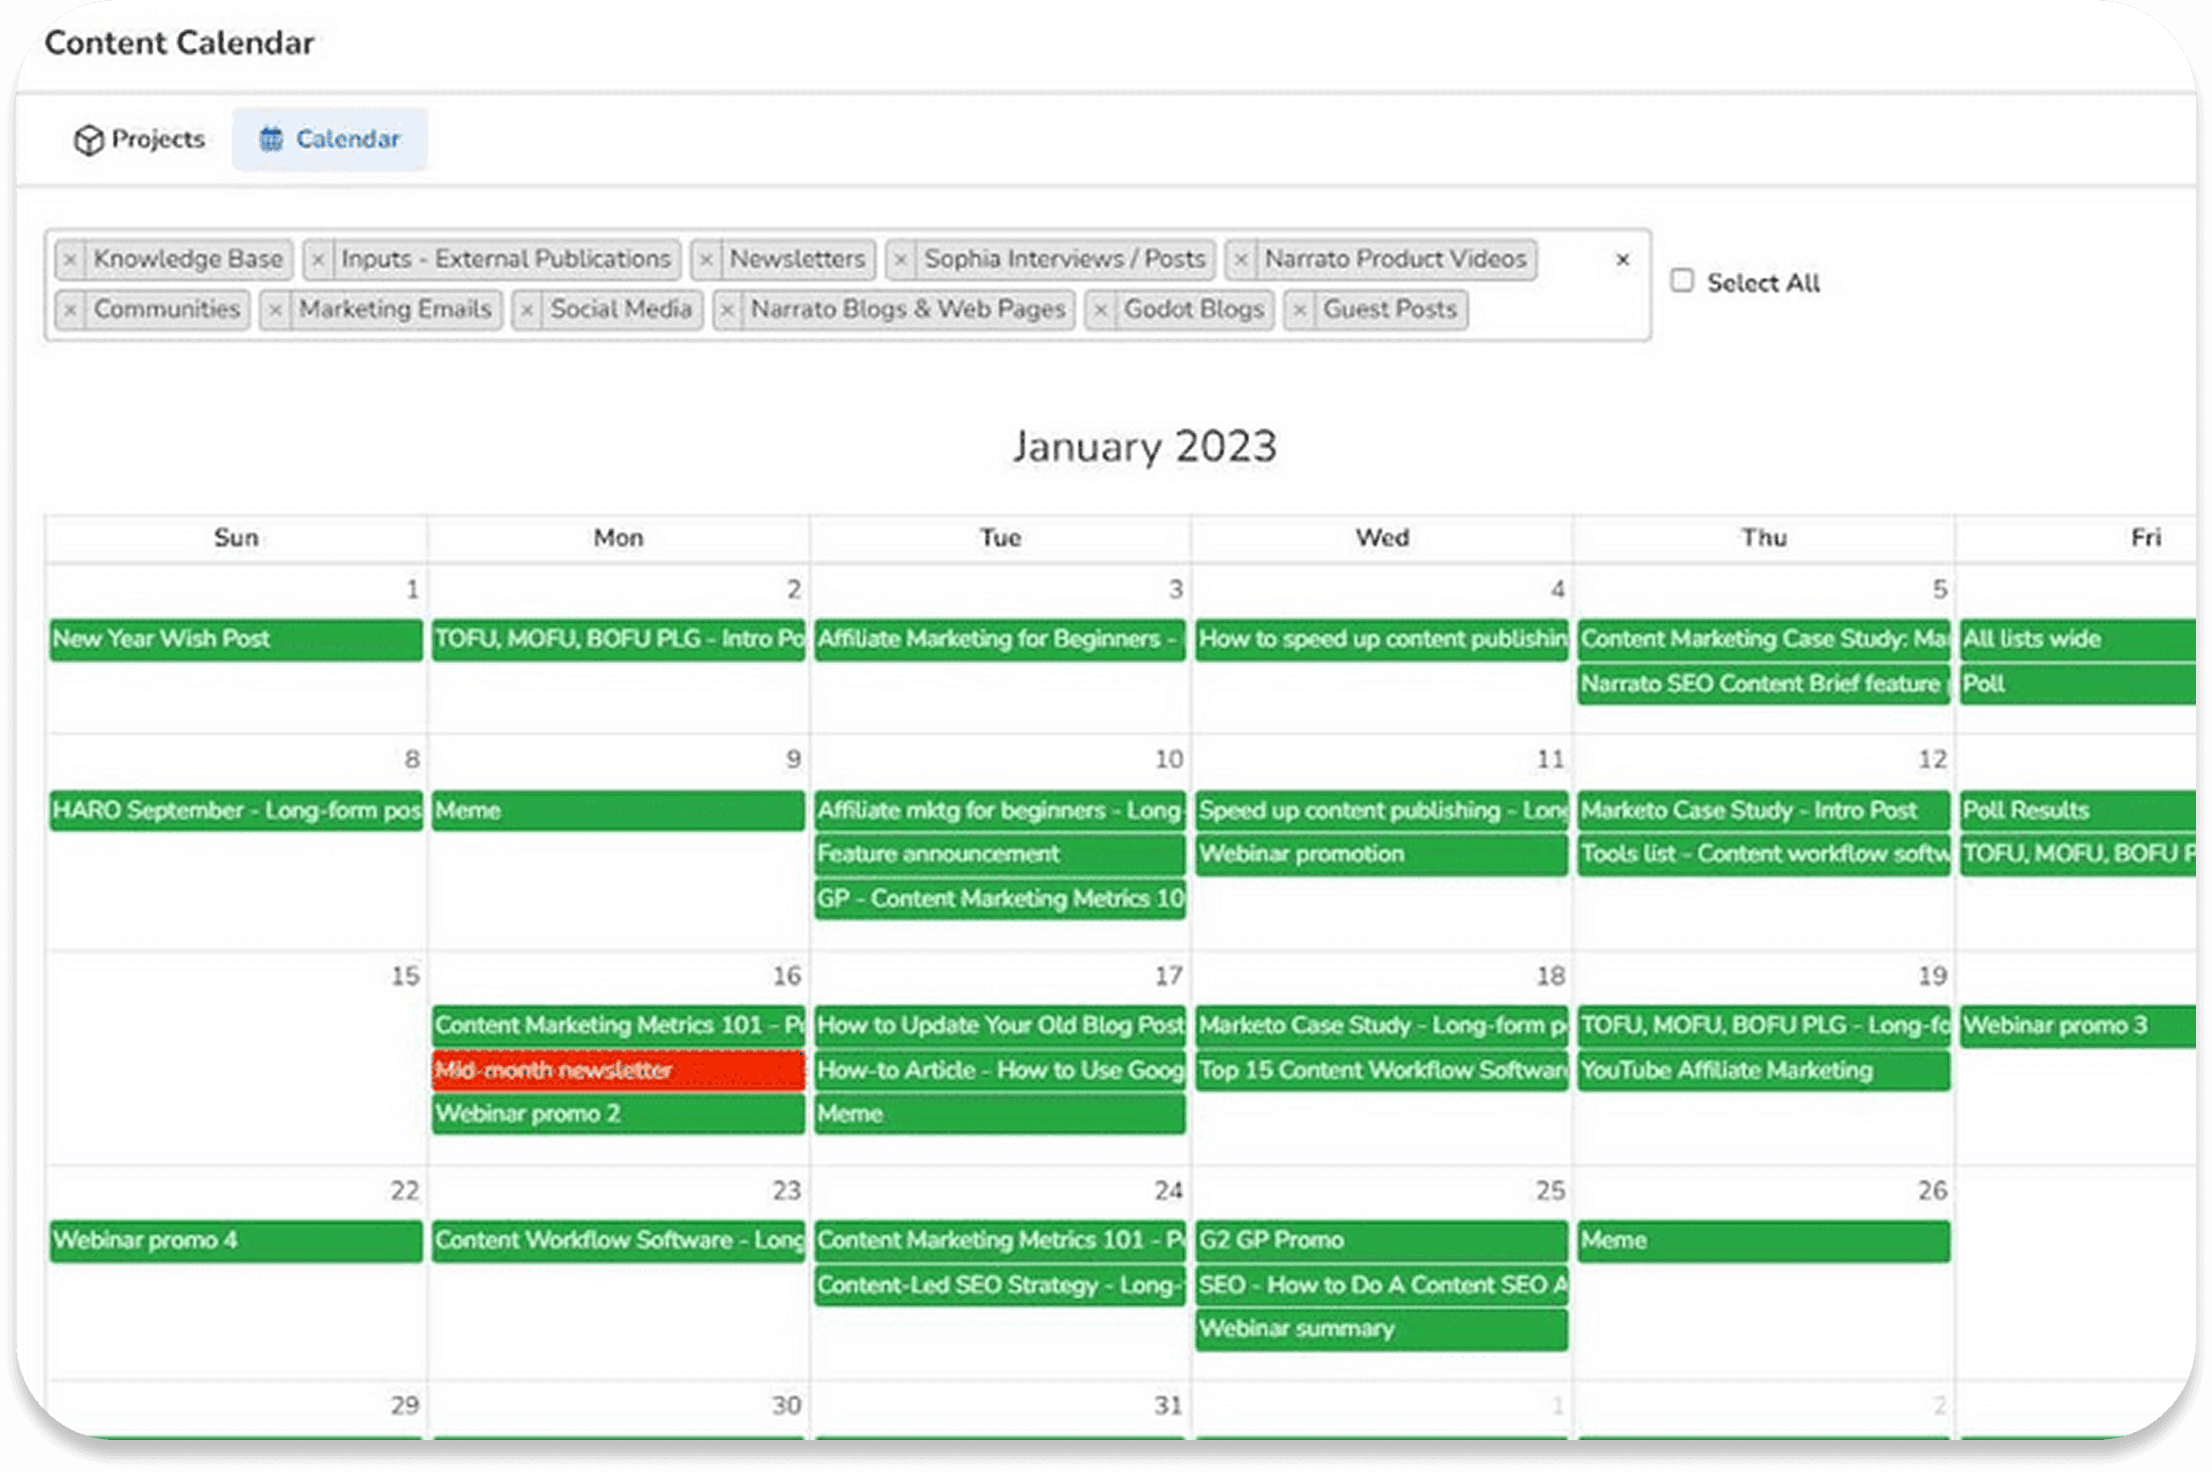Viewport: 2212px width, 1472px height.
Task: Open the Meme event on January 9
Action: [x=618, y=811]
